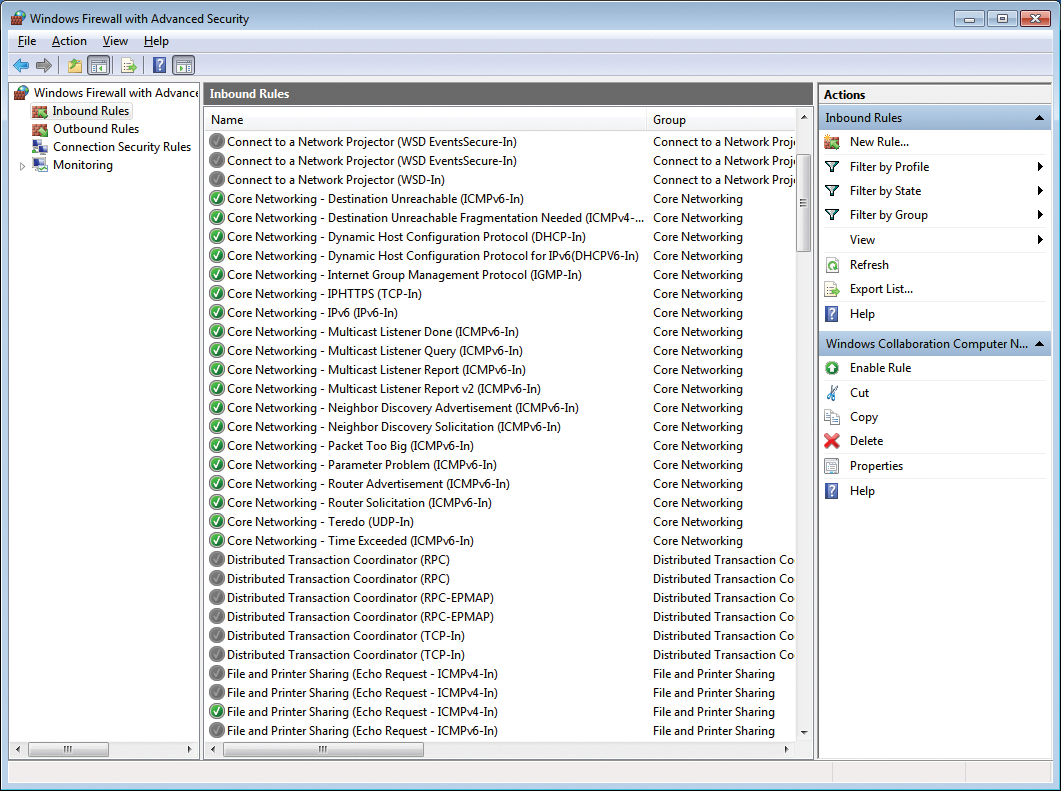This screenshot has height=791, width=1061.
Task: Click the Refresh icon in Actions pane
Action: click(832, 264)
